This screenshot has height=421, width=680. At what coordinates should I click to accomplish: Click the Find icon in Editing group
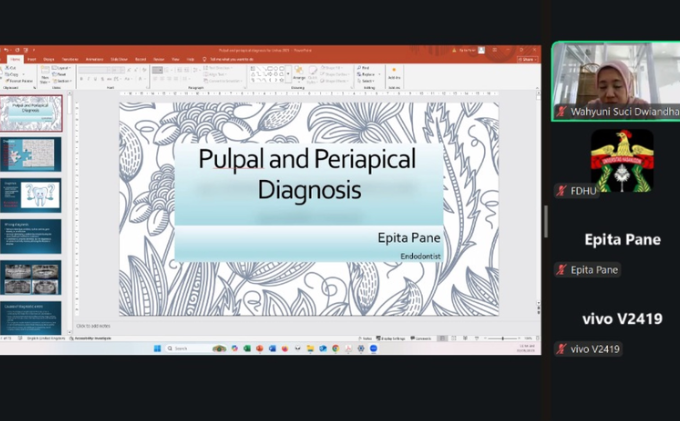(x=364, y=68)
